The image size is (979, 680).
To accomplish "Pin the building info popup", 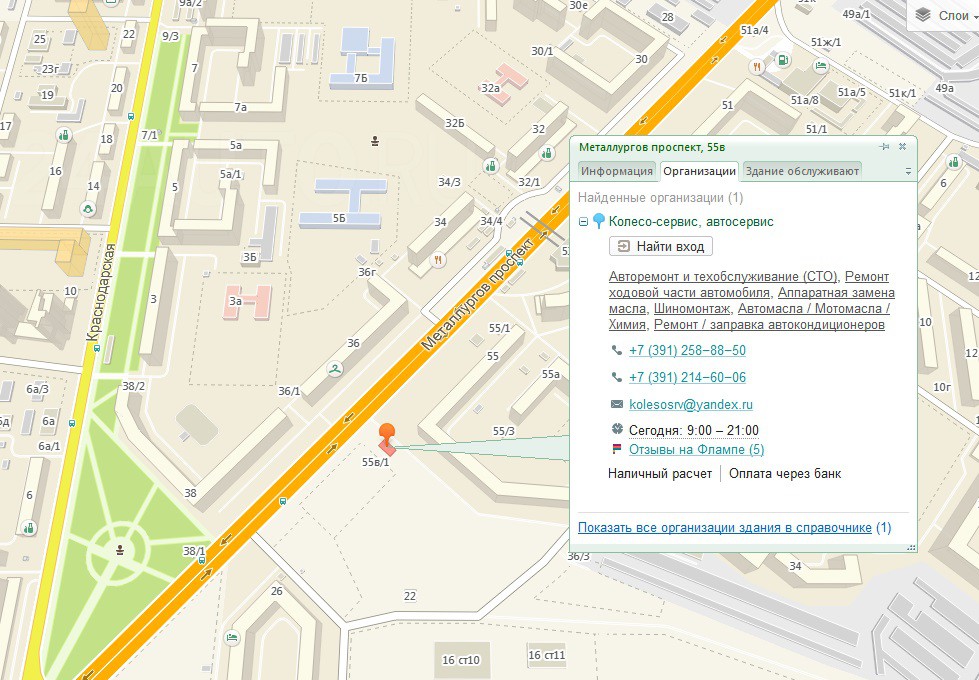I will click(x=884, y=146).
